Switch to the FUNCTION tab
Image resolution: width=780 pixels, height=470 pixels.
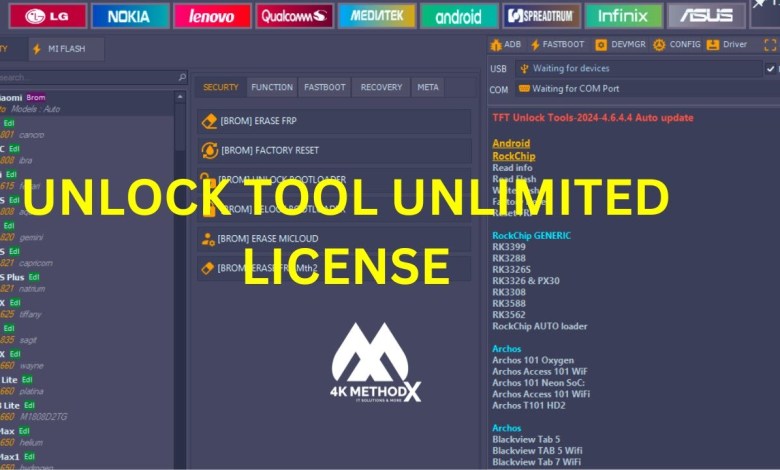coord(272,87)
